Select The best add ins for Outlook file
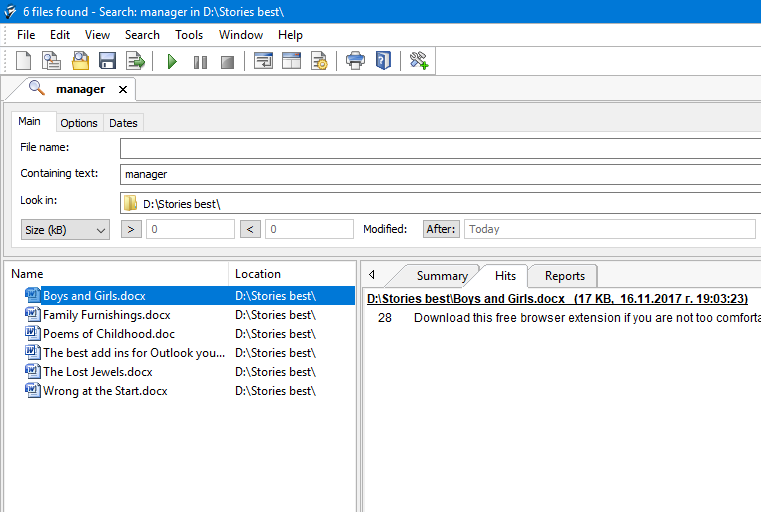 [134, 353]
